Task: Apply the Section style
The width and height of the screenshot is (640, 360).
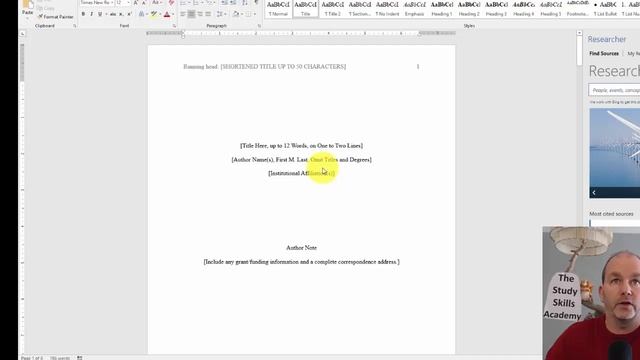Action: (360, 9)
